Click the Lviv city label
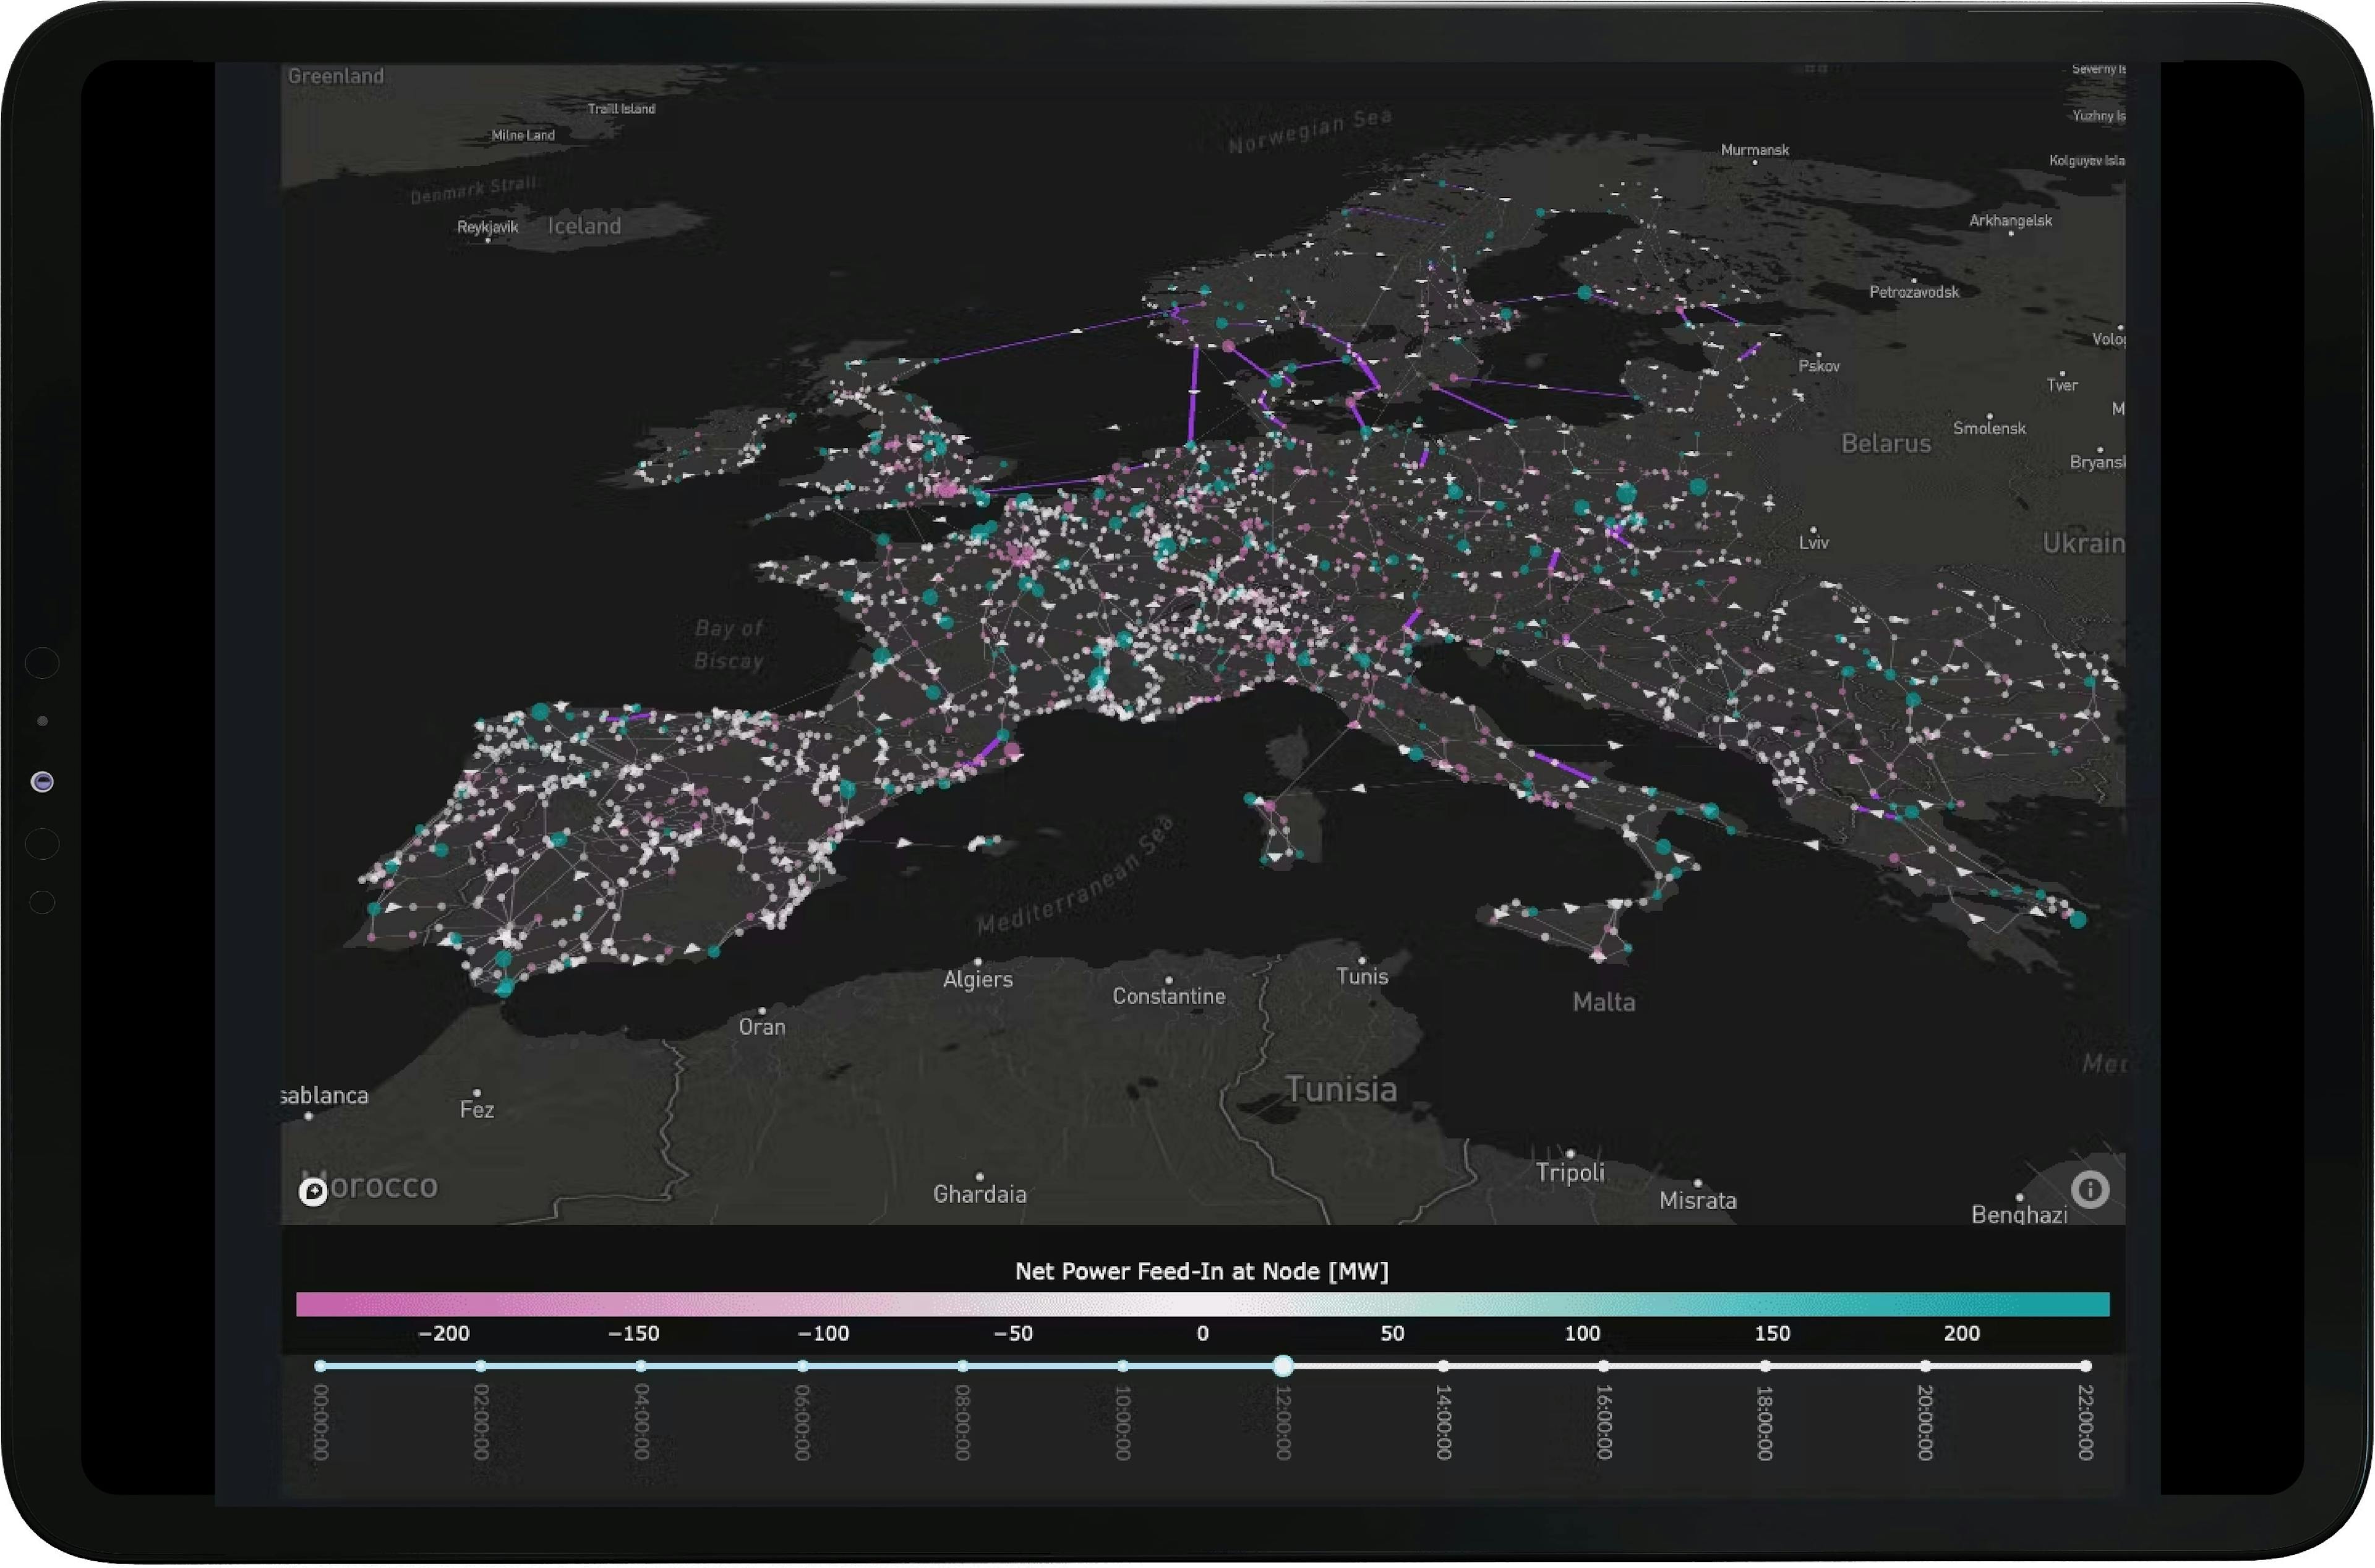This screenshot has width=2375, height=1568. 1814,543
